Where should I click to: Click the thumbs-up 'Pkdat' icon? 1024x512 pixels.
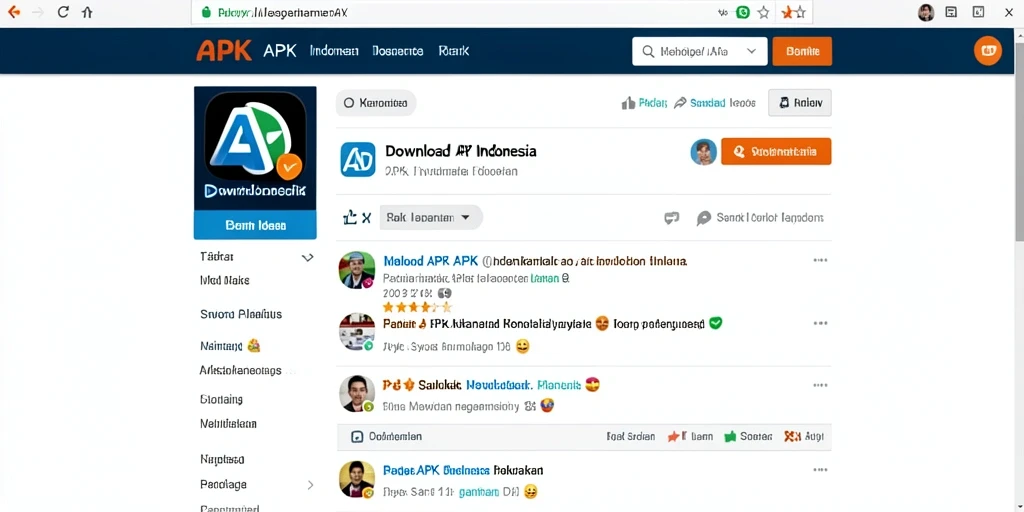628,103
